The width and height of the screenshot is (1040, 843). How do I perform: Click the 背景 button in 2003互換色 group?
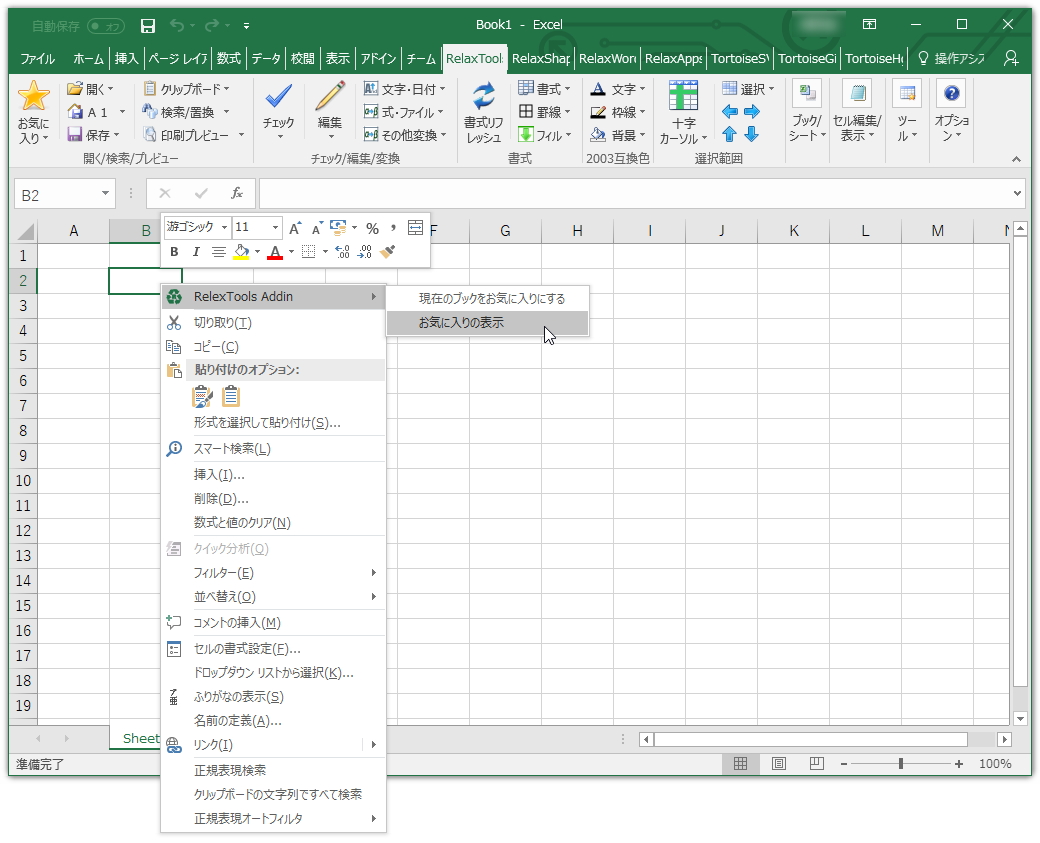tap(618, 135)
